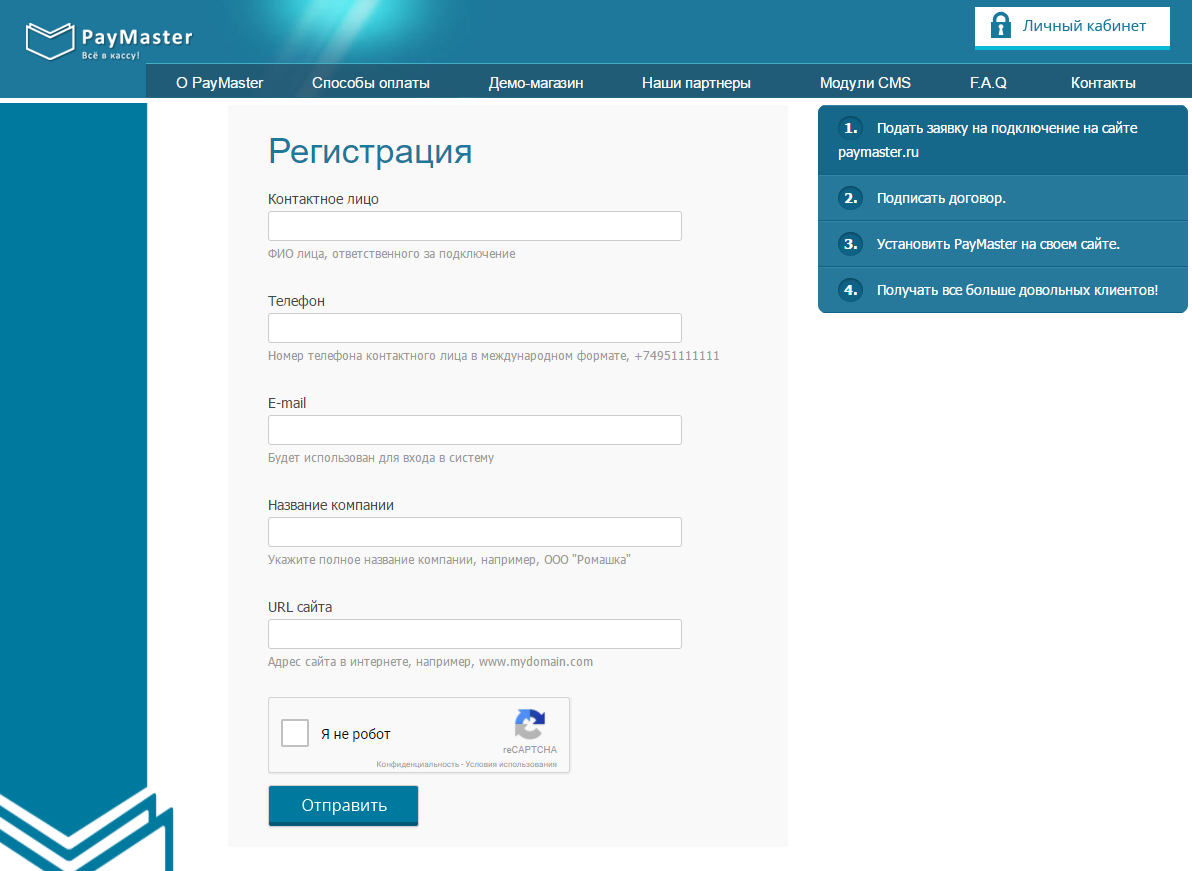The image size is (1192, 871).
Task: Click the "URL сайта" input field
Action: 474,634
